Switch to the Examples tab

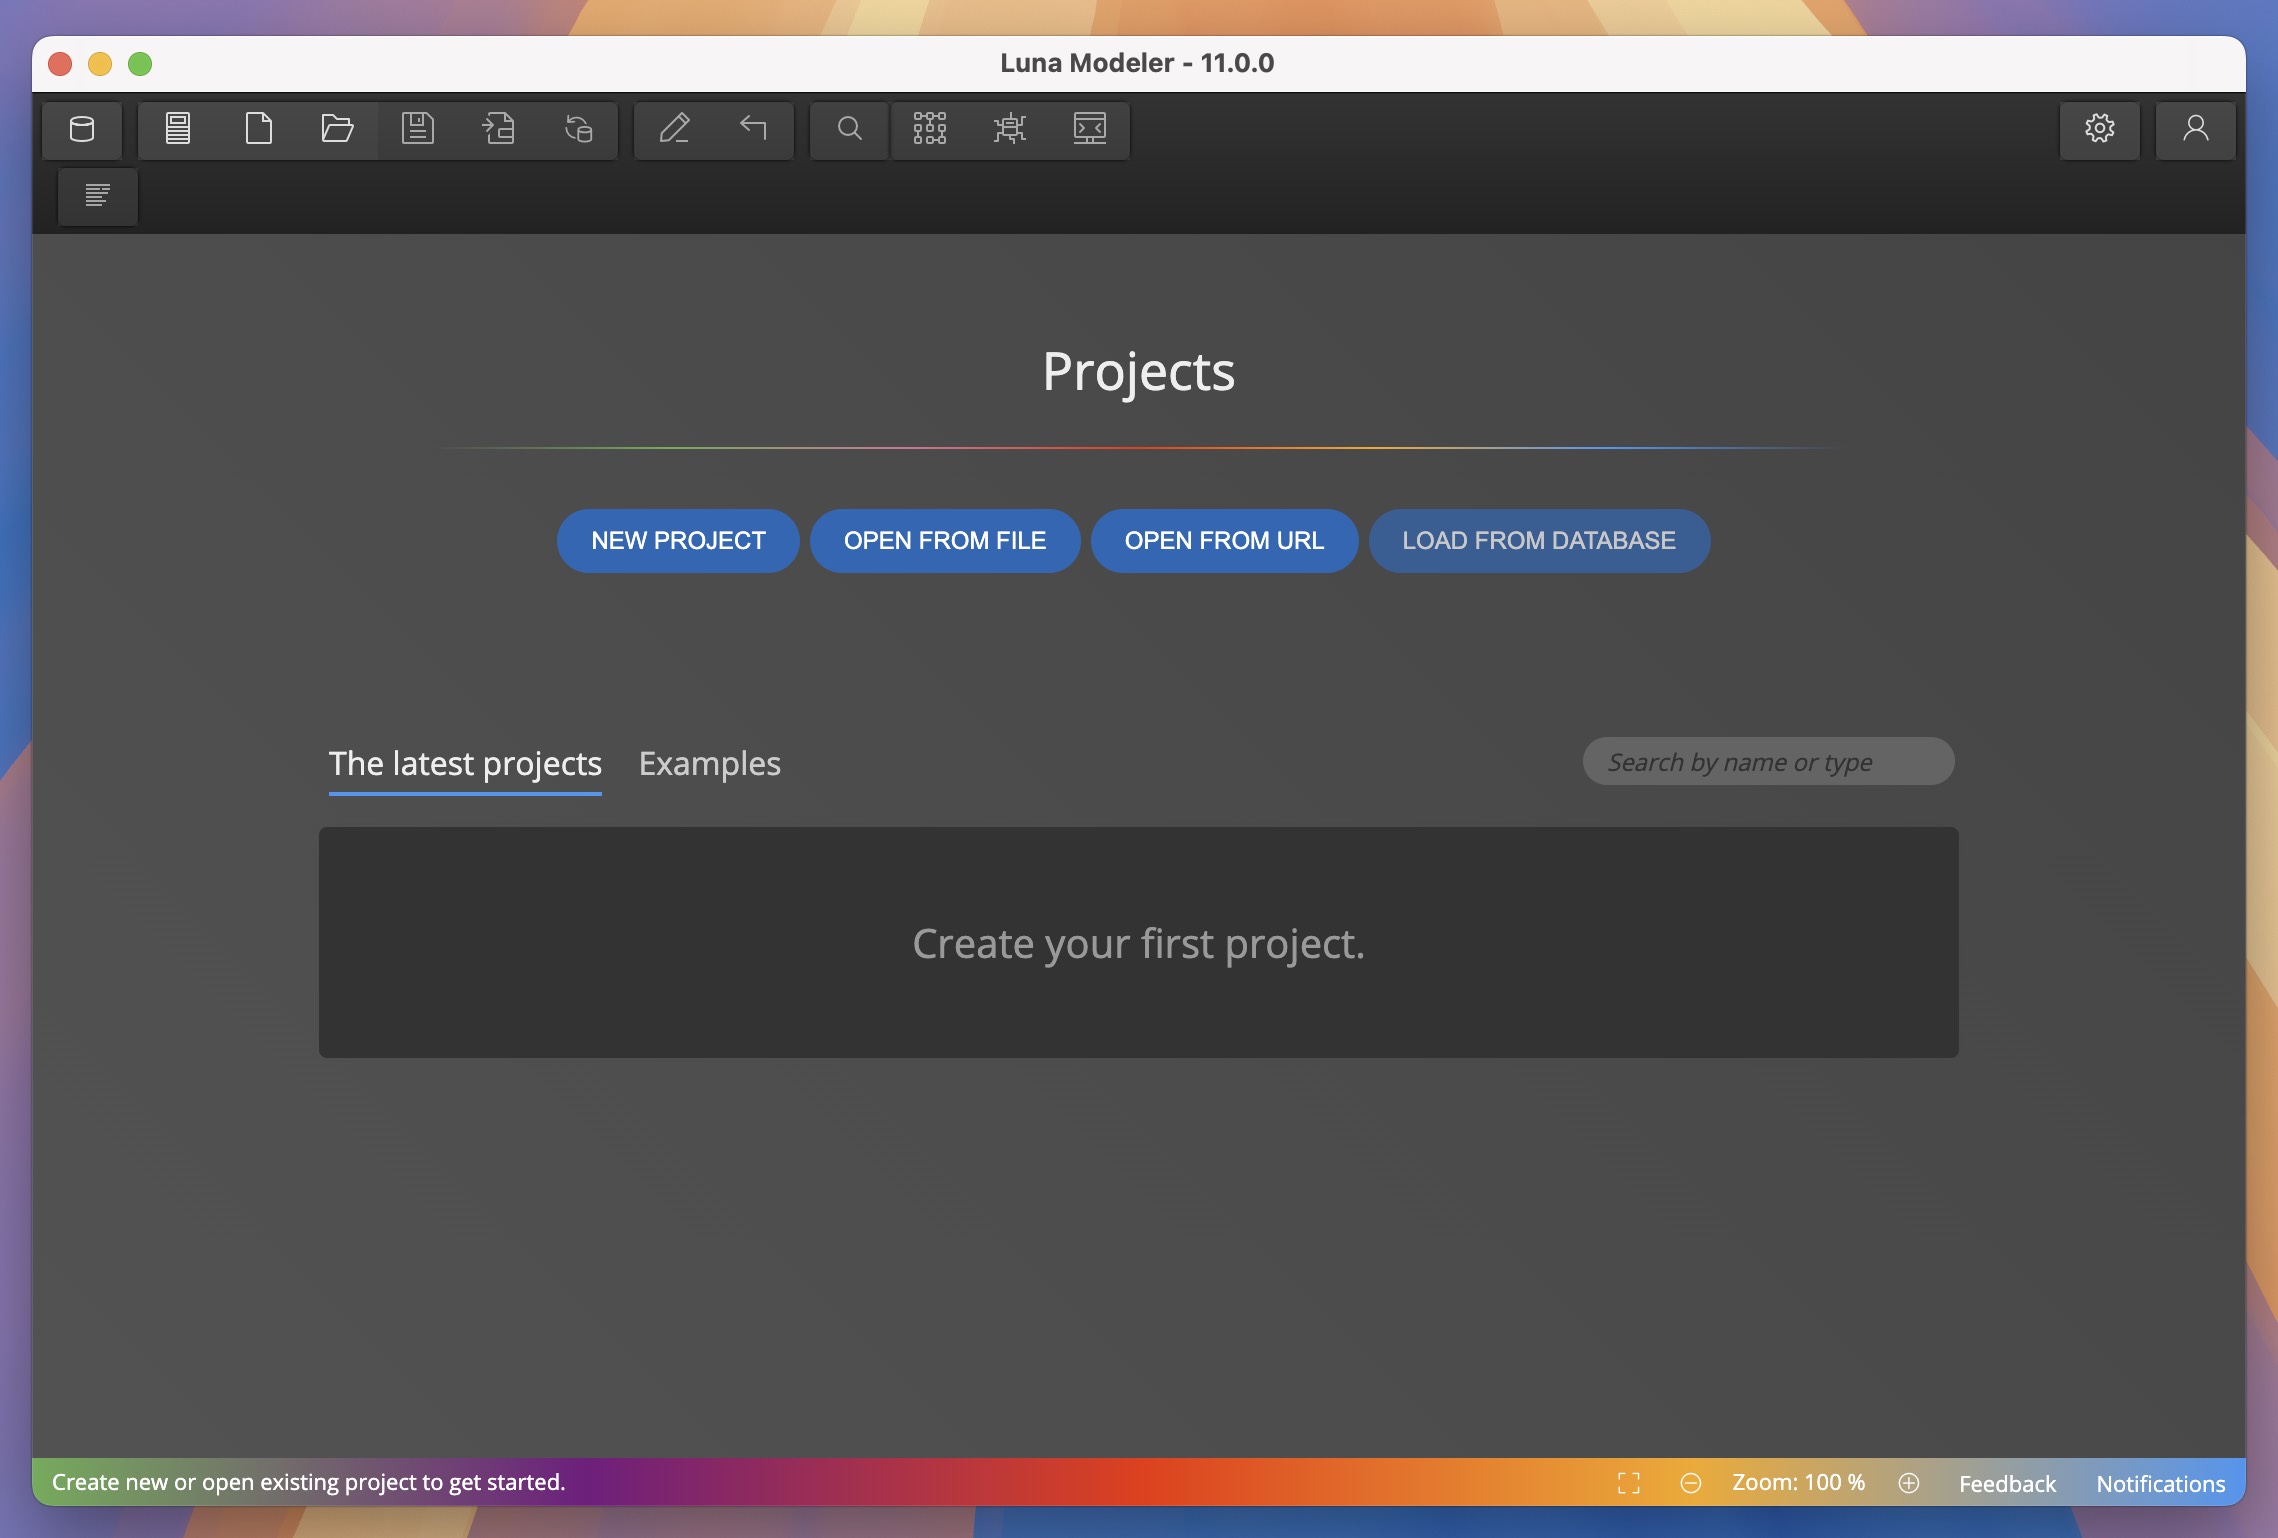pyautogui.click(x=709, y=763)
